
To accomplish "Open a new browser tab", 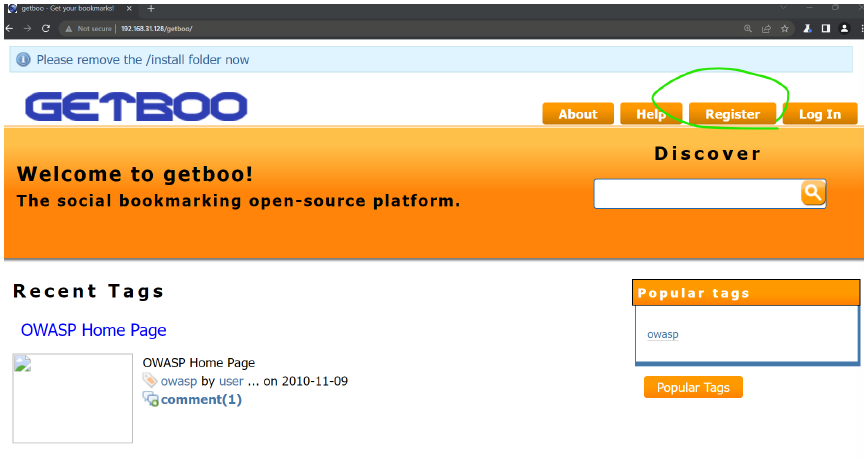I will (151, 8).
